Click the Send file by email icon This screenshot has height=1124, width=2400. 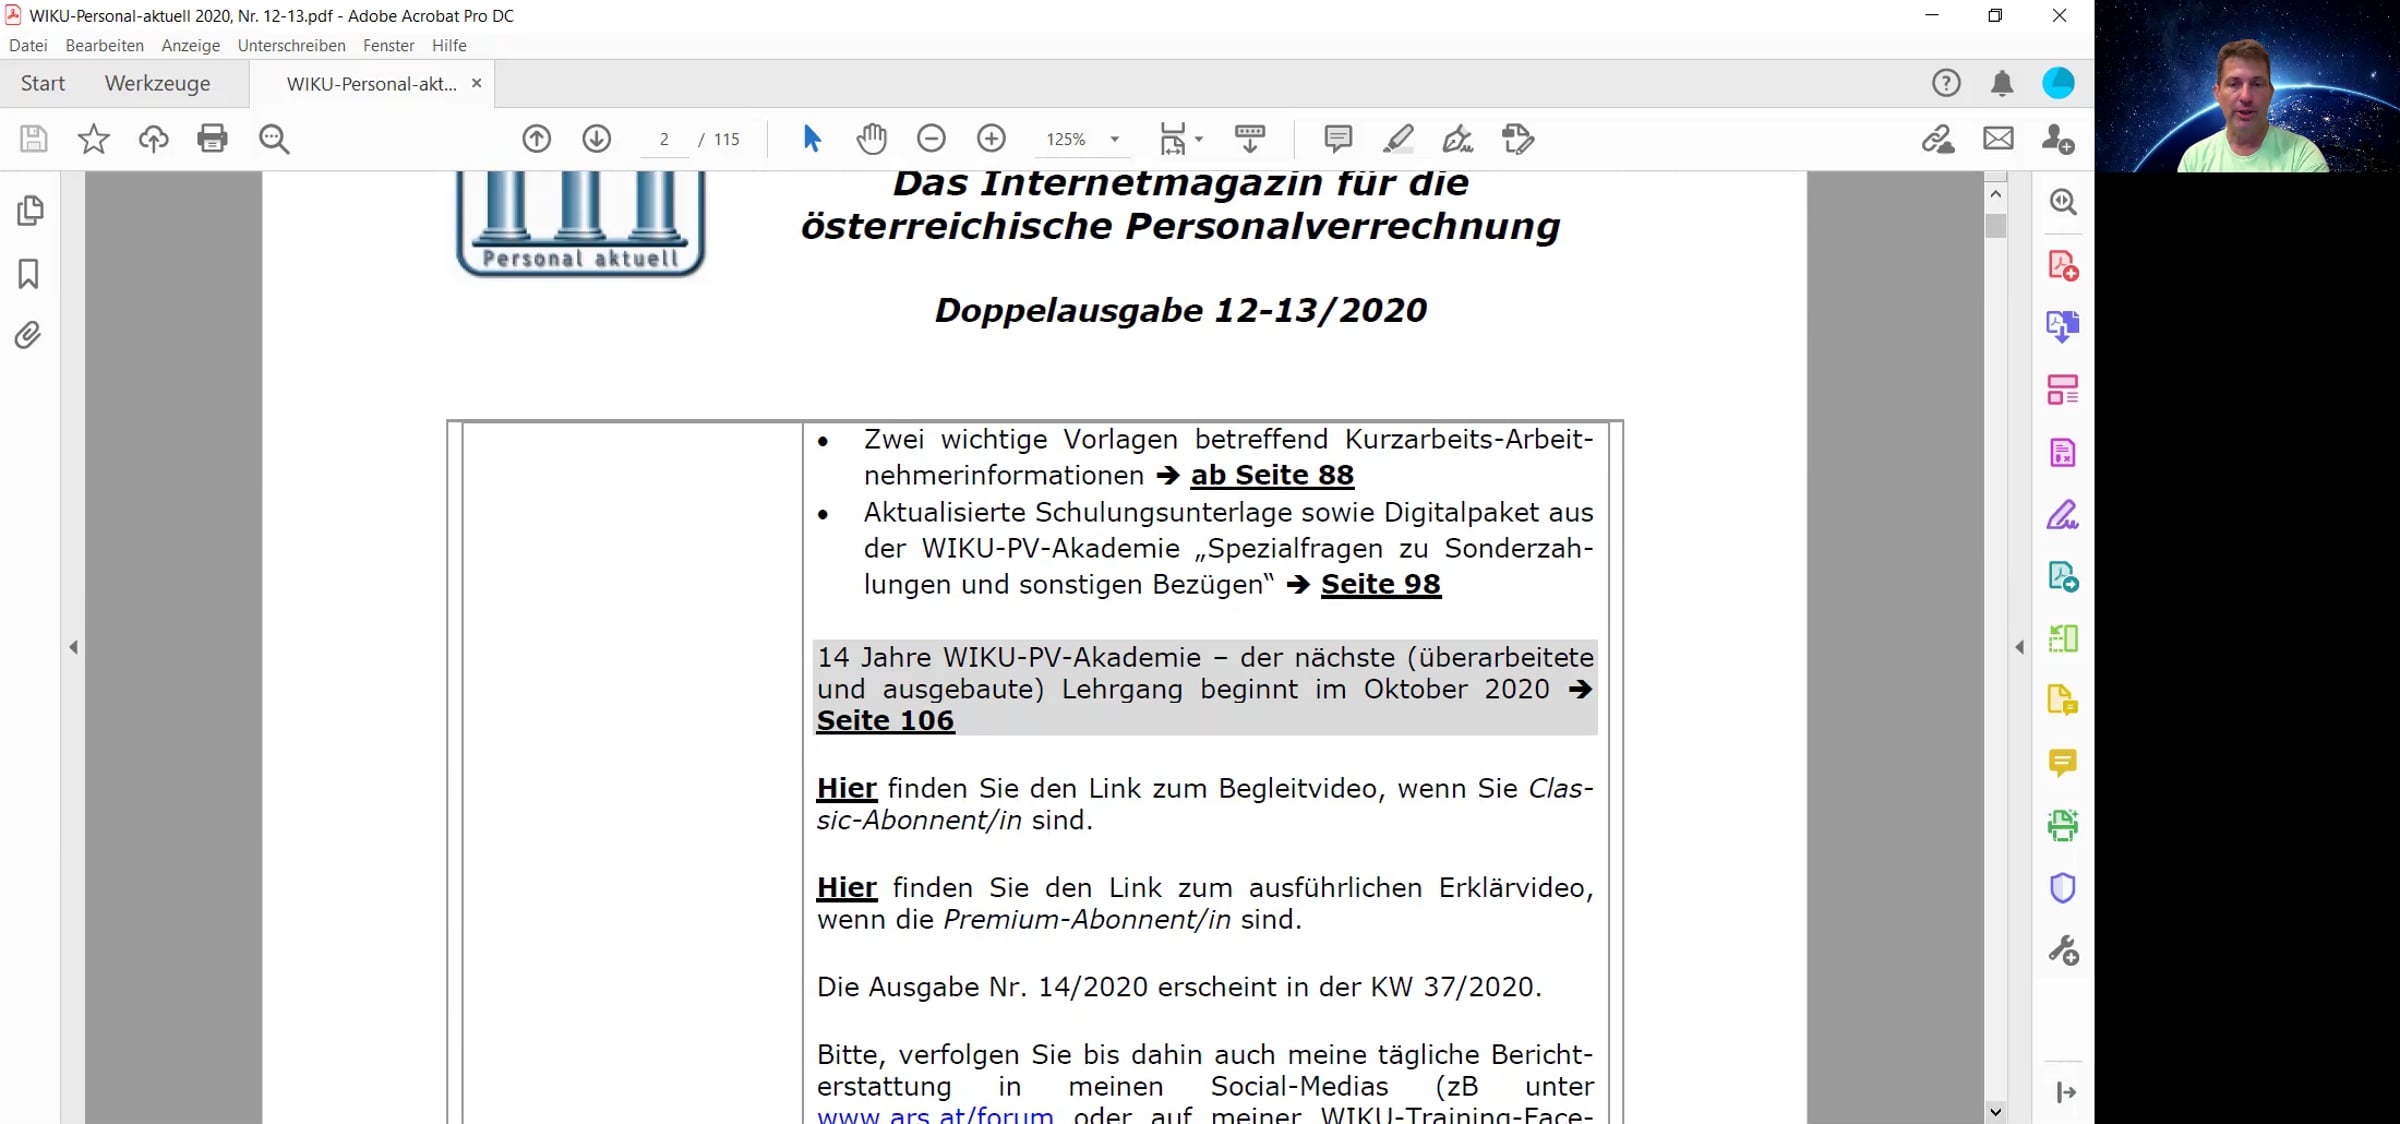[x=1998, y=139]
